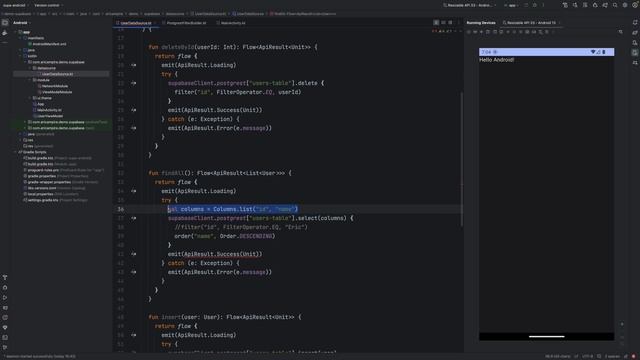
Task: Open libs.versions.toml in Gradle Scripts
Action: [42, 188]
